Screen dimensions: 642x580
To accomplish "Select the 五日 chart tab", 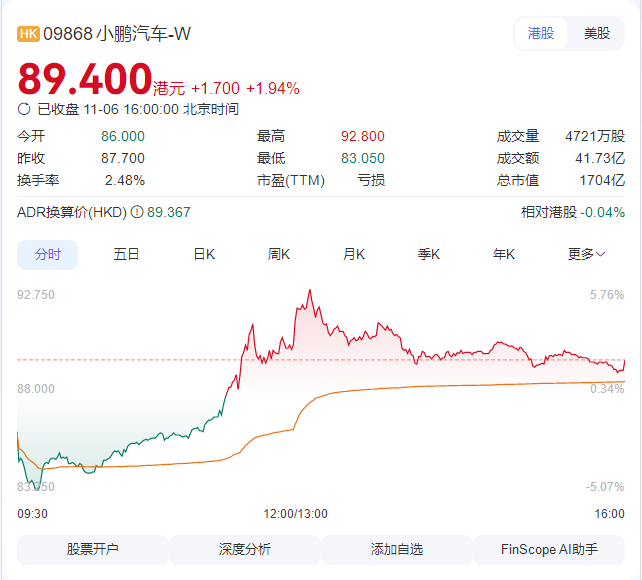I will pos(126,254).
